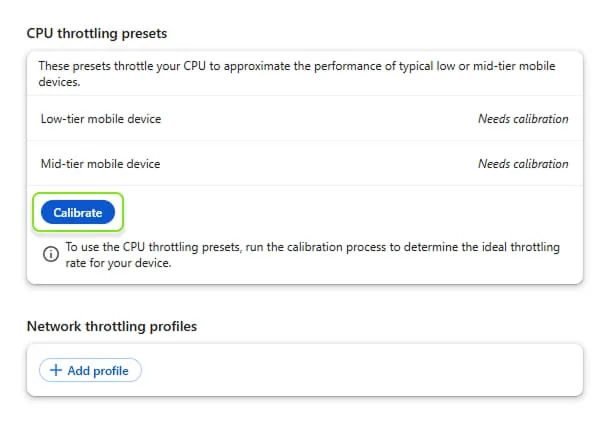Screen dimensions: 613x421
Task: Click blank space right of Calibrate button
Action: [x=350, y=212]
